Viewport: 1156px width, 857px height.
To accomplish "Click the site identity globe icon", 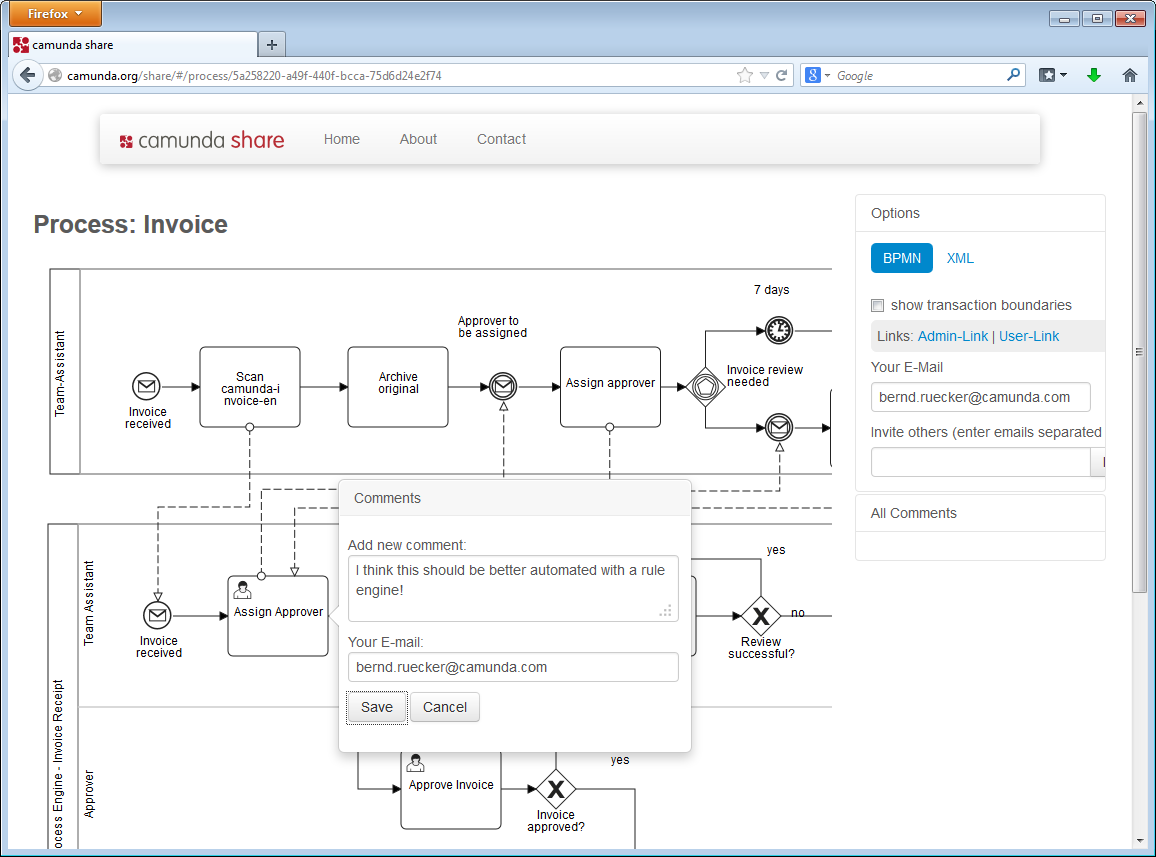I will 55,75.
